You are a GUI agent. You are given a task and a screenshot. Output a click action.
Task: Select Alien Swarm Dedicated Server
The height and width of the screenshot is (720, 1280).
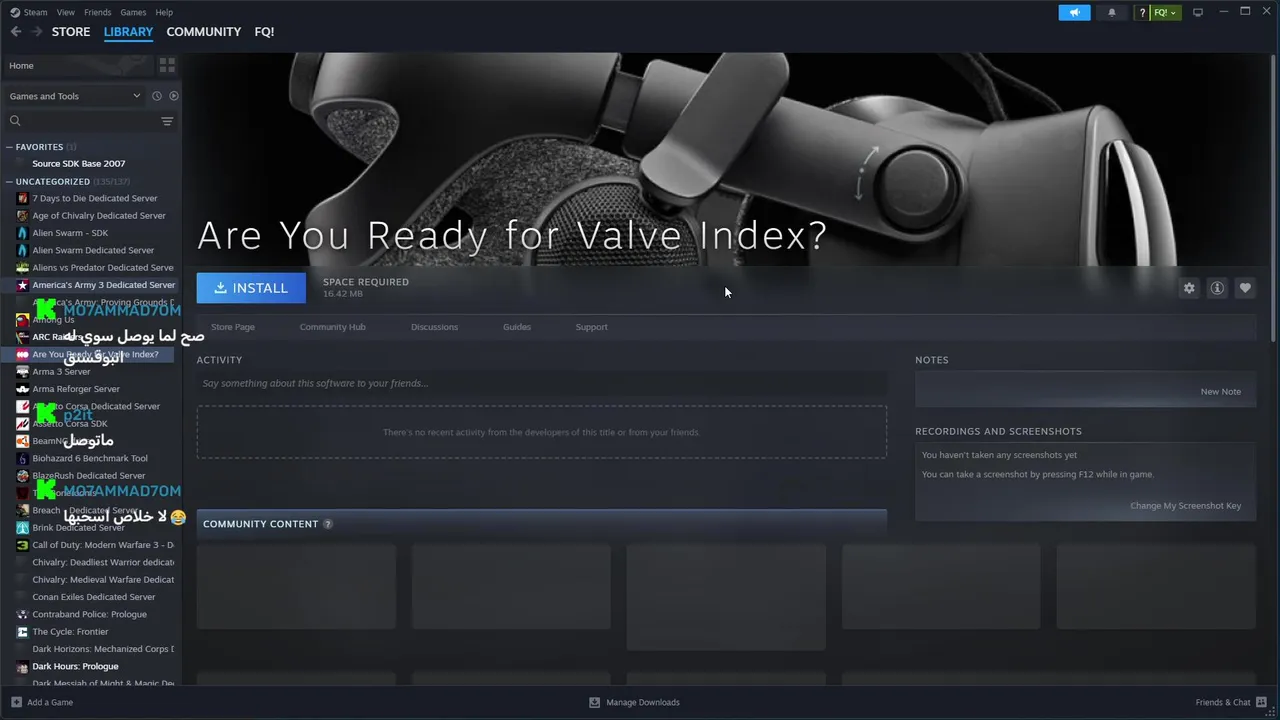(x=91, y=250)
